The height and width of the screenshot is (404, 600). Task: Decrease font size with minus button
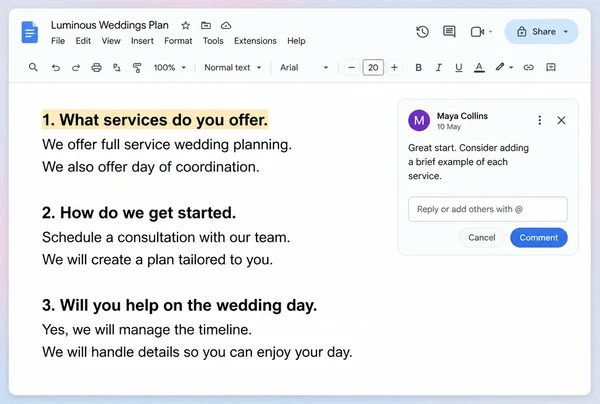(x=352, y=68)
